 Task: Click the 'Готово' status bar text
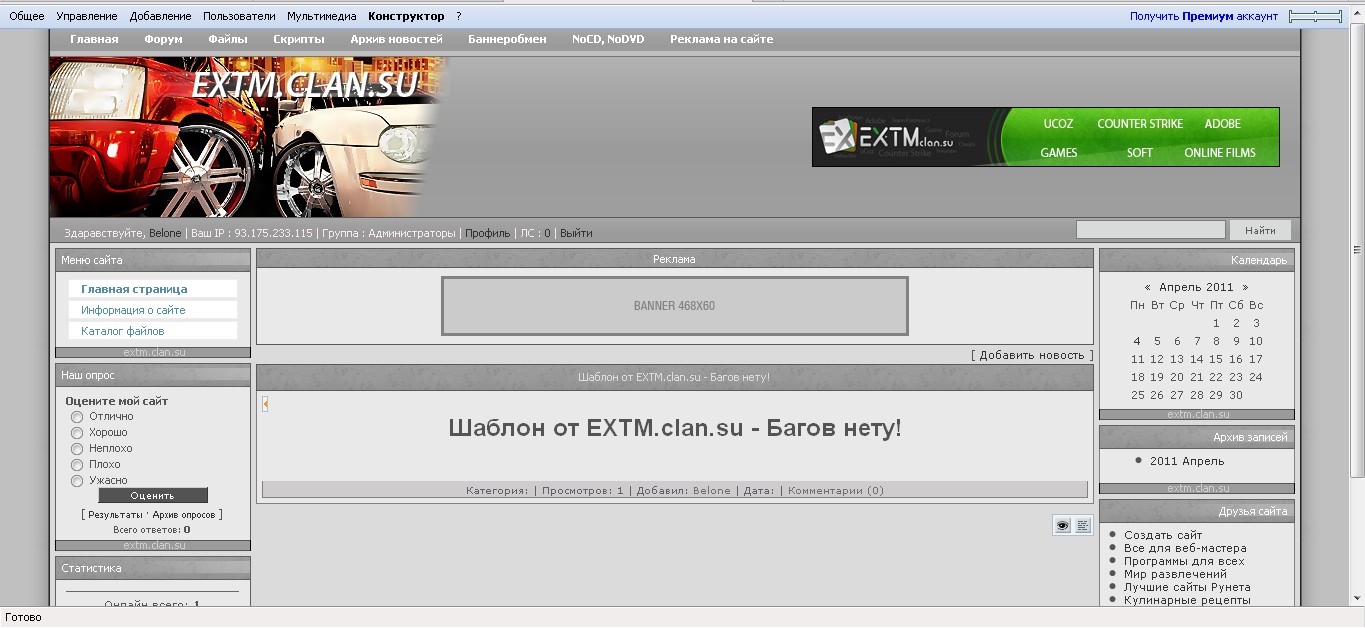pos(24,618)
